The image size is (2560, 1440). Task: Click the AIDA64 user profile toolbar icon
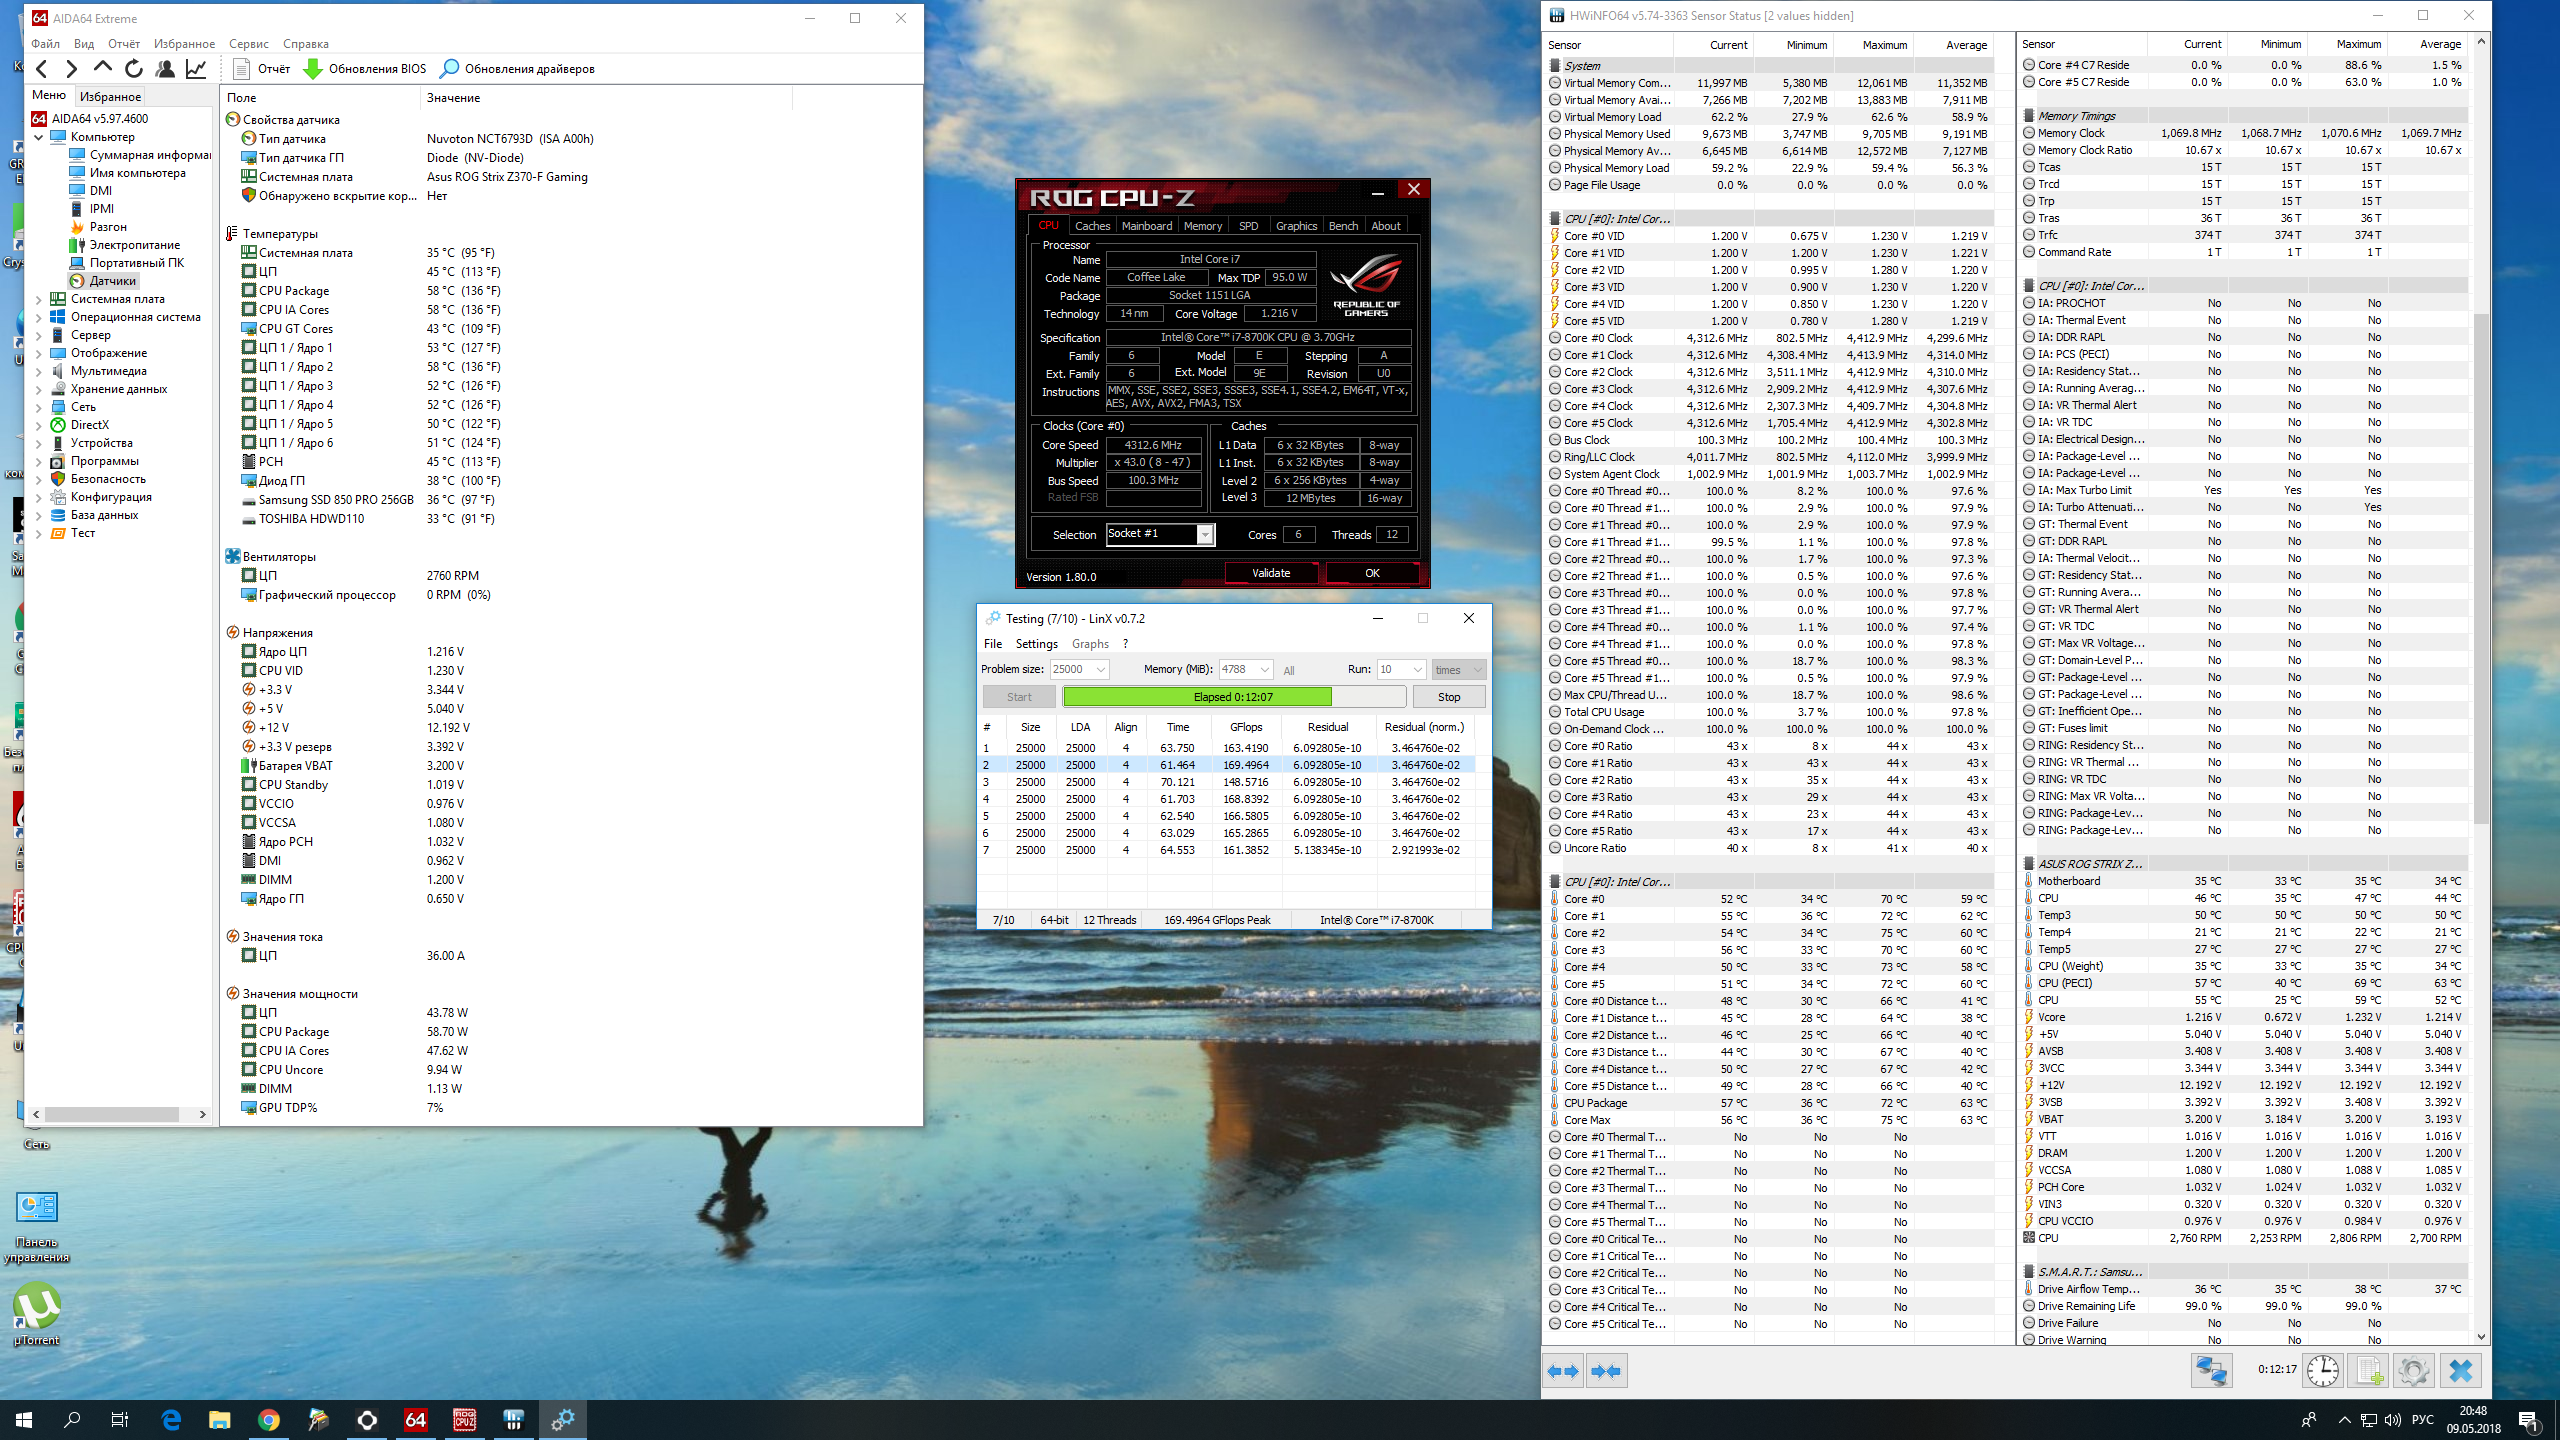point(165,69)
